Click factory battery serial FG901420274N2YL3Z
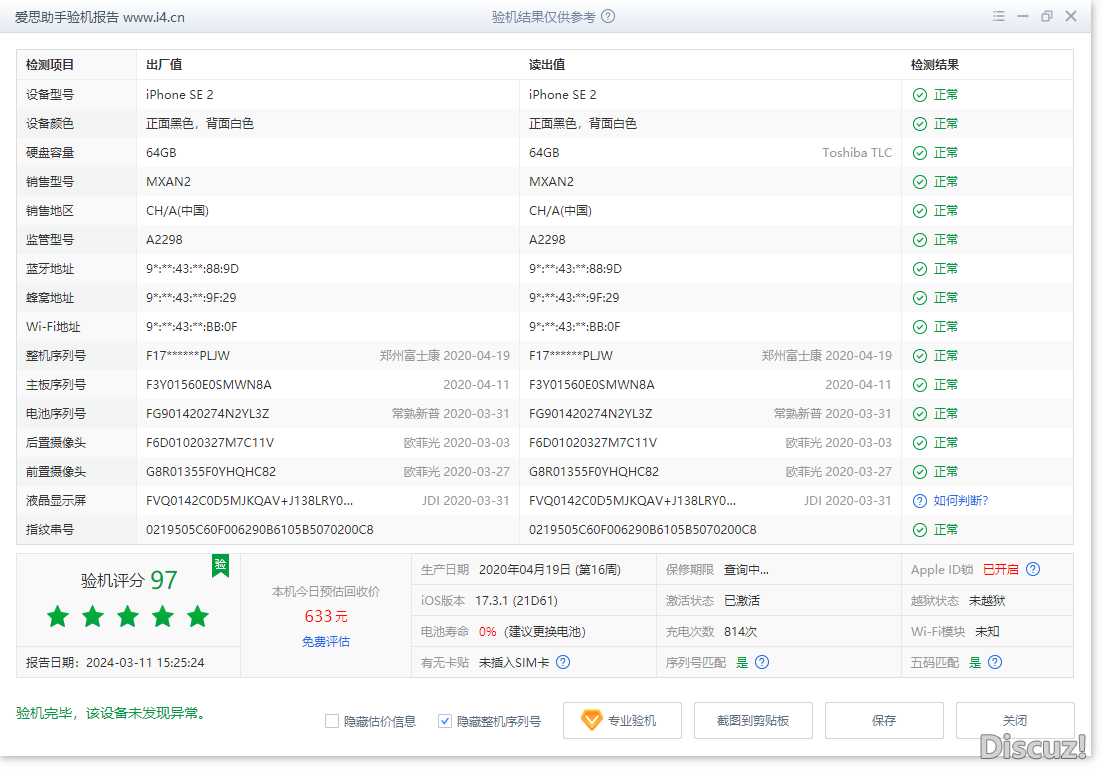This screenshot has height=771, width=1103. pos(208,414)
